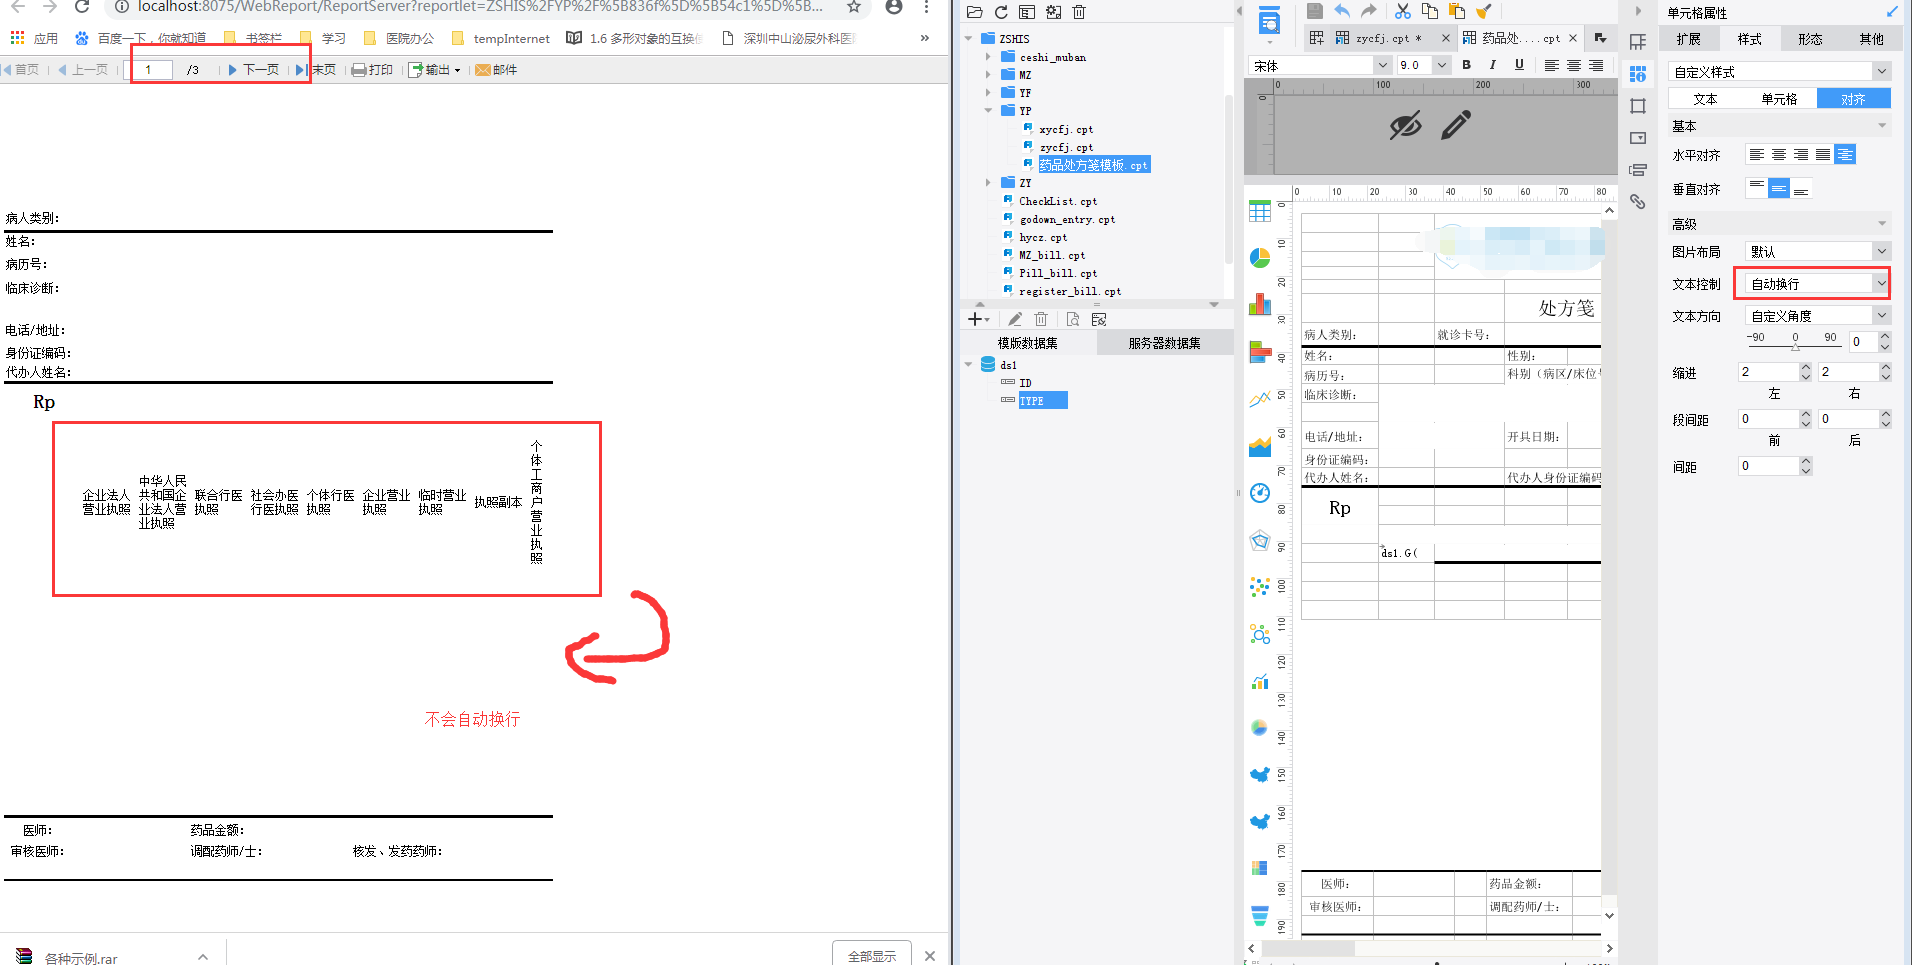Open the font family dropdown showing 宋体
1912x965 pixels.
coord(1320,65)
